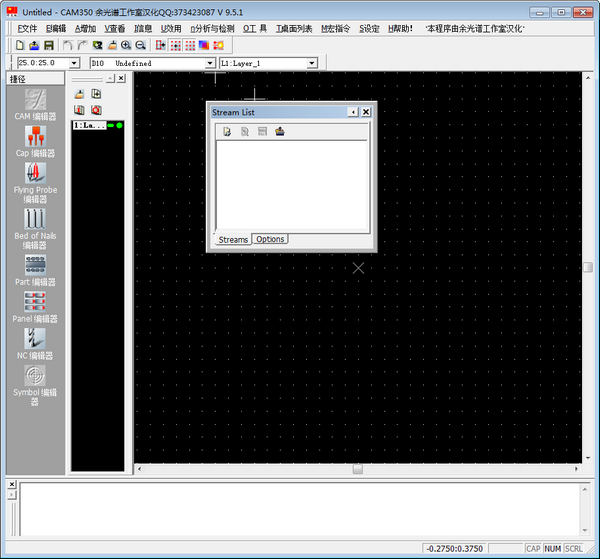600x559 pixels.
Task: Click the horizontal scrollbar thumb below canvas
Action: pyautogui.click(x=358, y=469)
